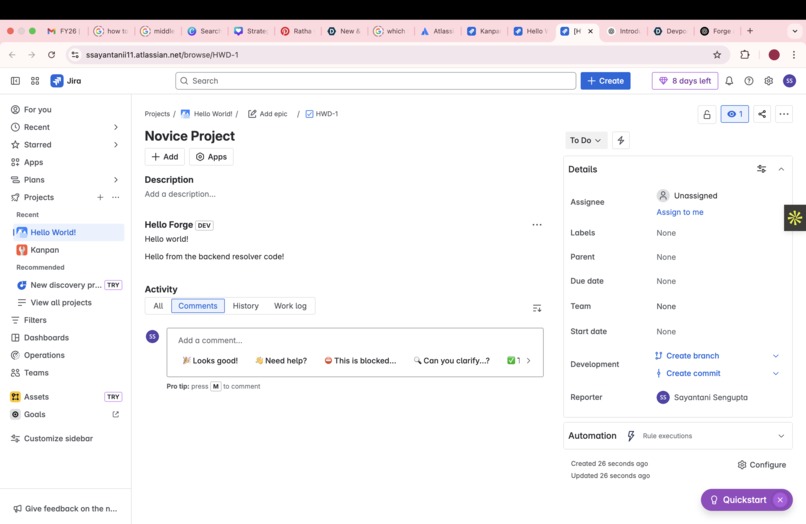Insert Need help? quick comment
The height and width of the screenshot is (524, 806).
[281, 360]
